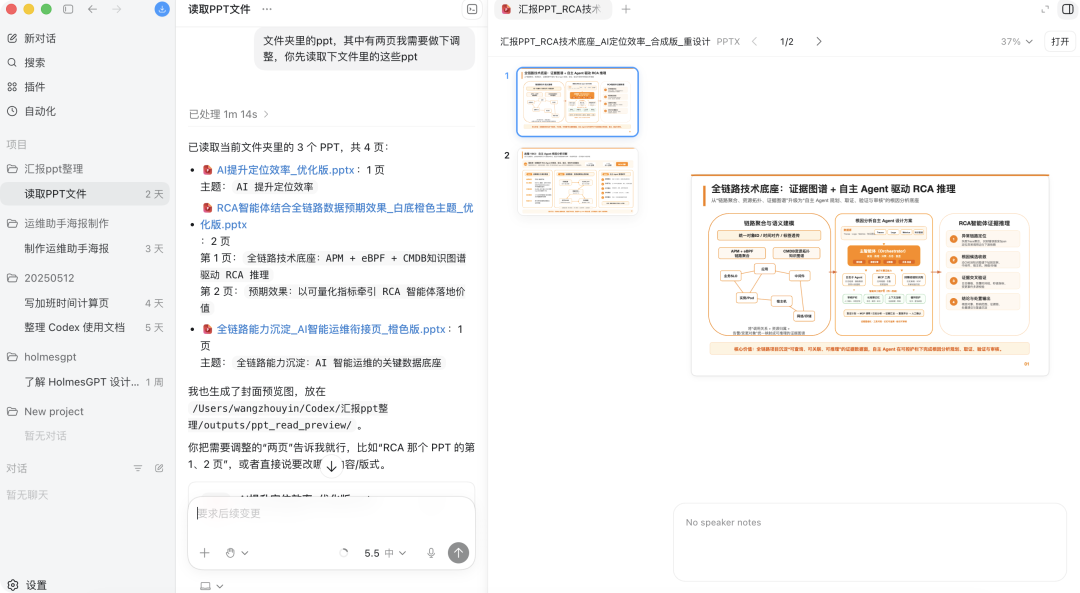Collapse the holmesgpt project folder
This screenshot has width=1080, height=593.
(x=85, y=357)
